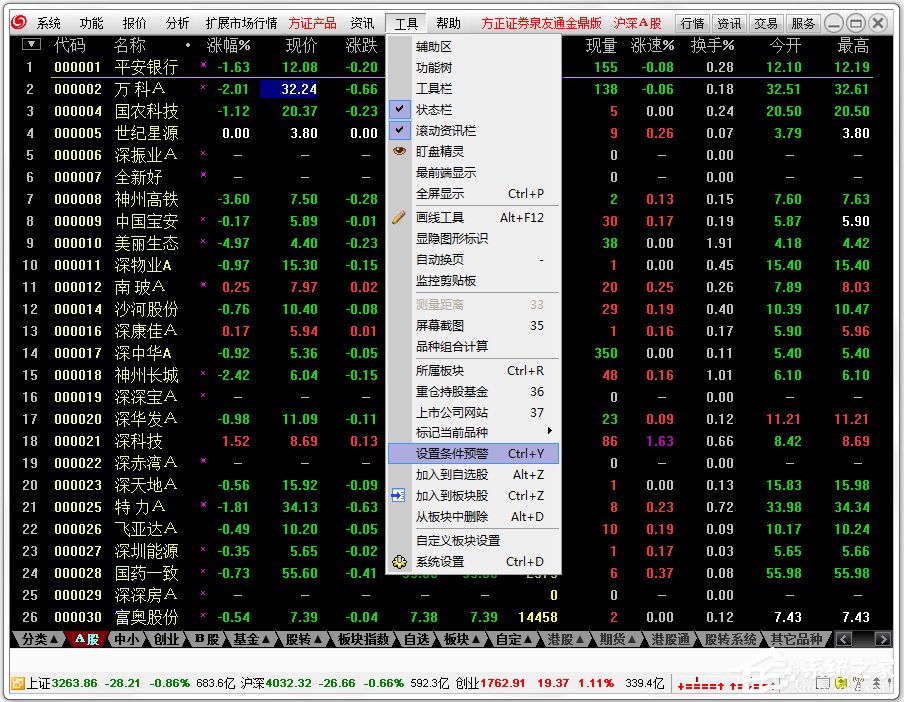This screenshot has width=904, height=702.
Task: Click the magenta mark on the 美丽生态 row
Action: click(x=203, y=241)
